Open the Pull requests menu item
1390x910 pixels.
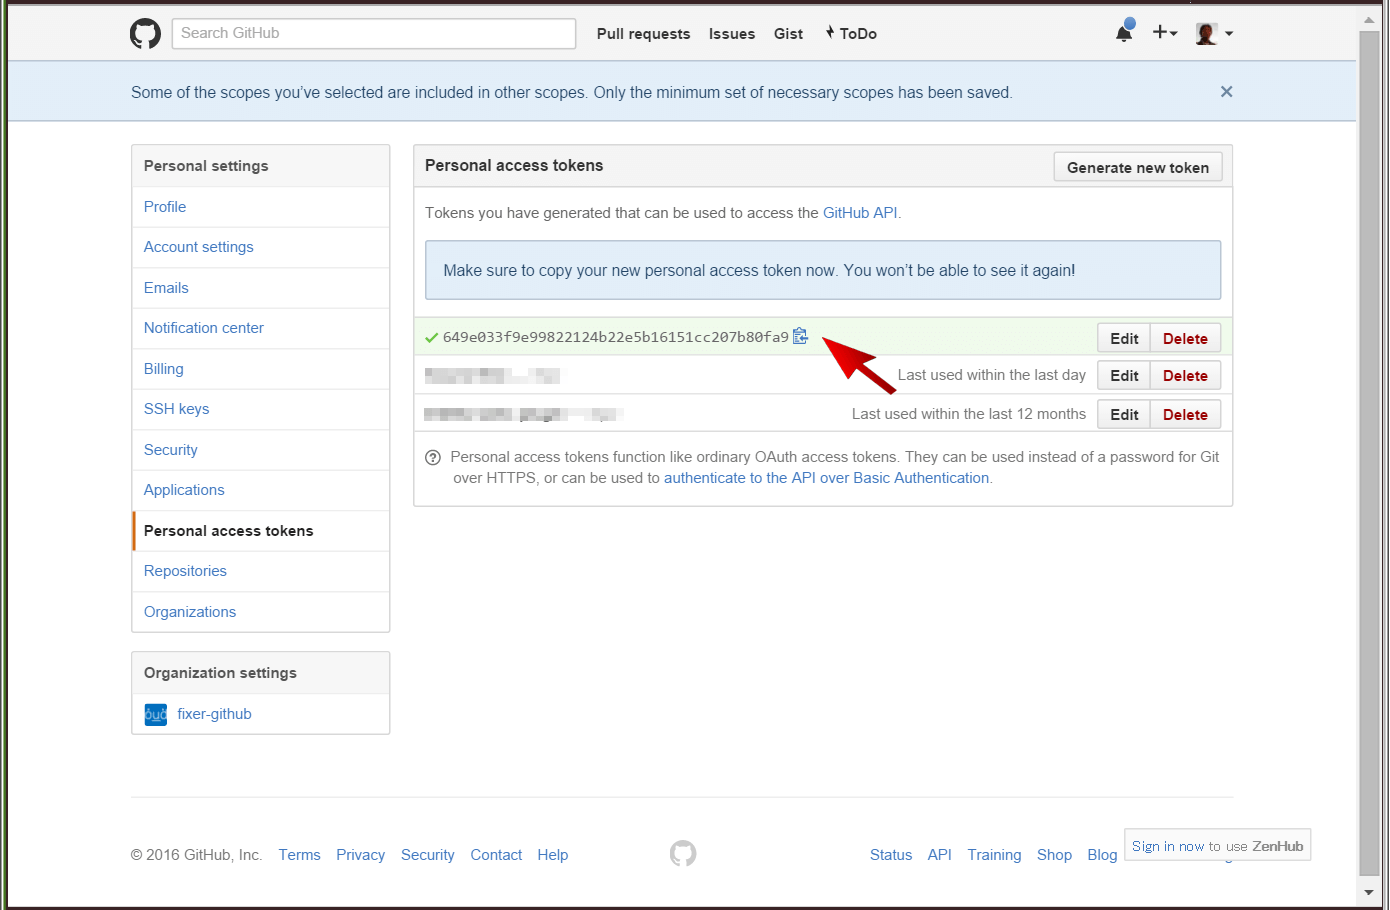643,33
